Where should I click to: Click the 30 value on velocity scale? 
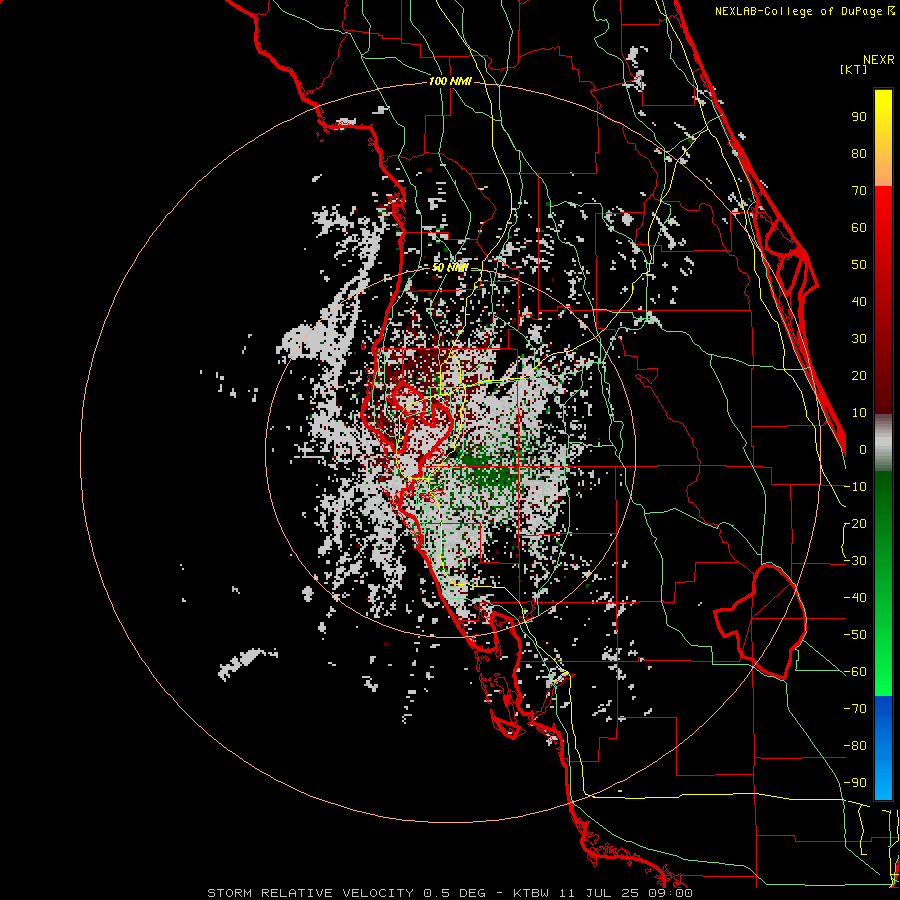[859, 339]
